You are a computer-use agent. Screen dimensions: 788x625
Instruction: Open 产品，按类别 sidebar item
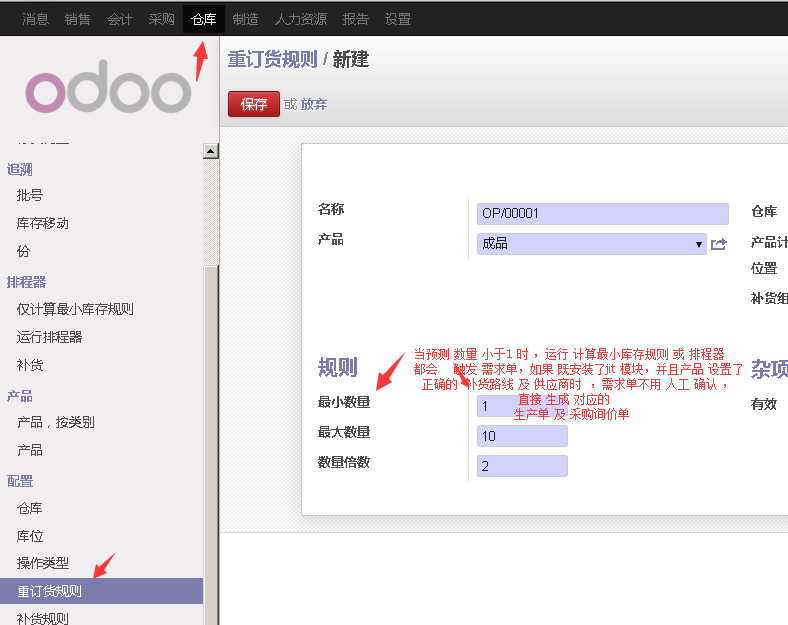coord(56,422)
